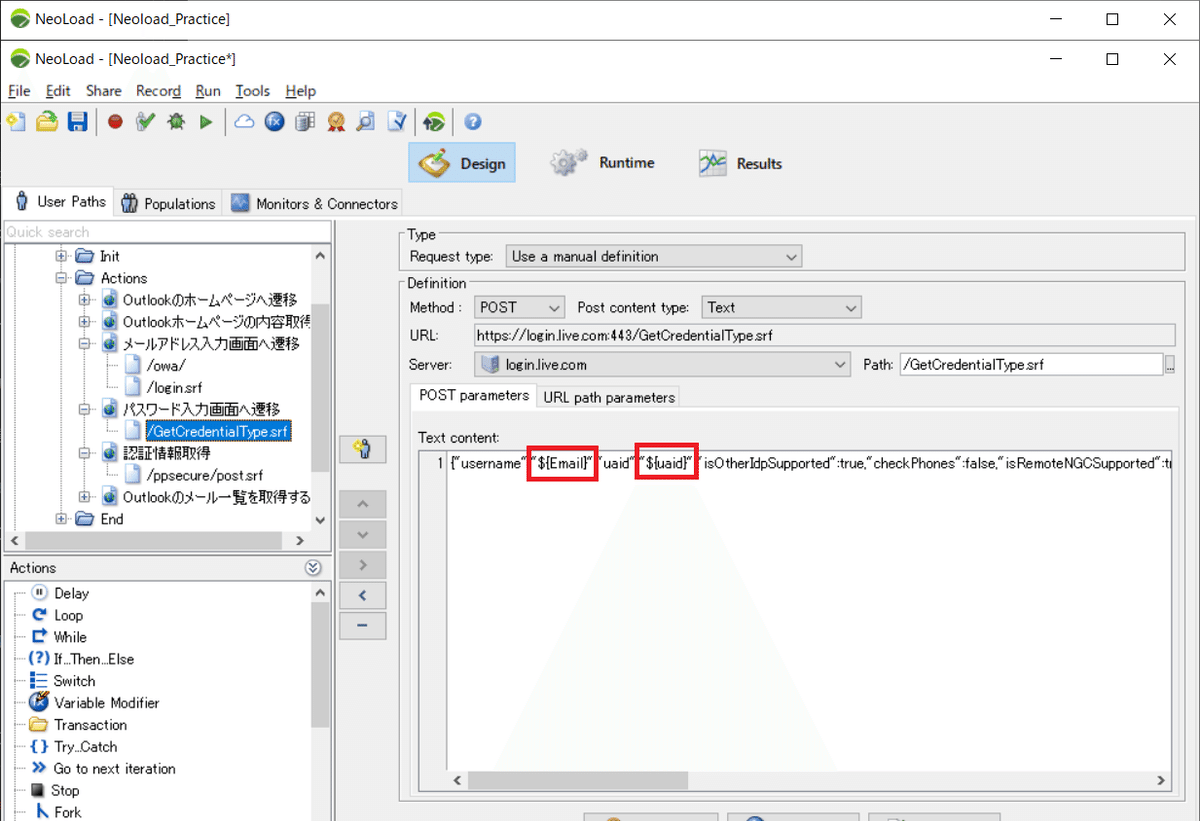This screenshot has width=1200, height=821.
Task: Choose Go to next iteration action
Action: click(x=114, y=769)
